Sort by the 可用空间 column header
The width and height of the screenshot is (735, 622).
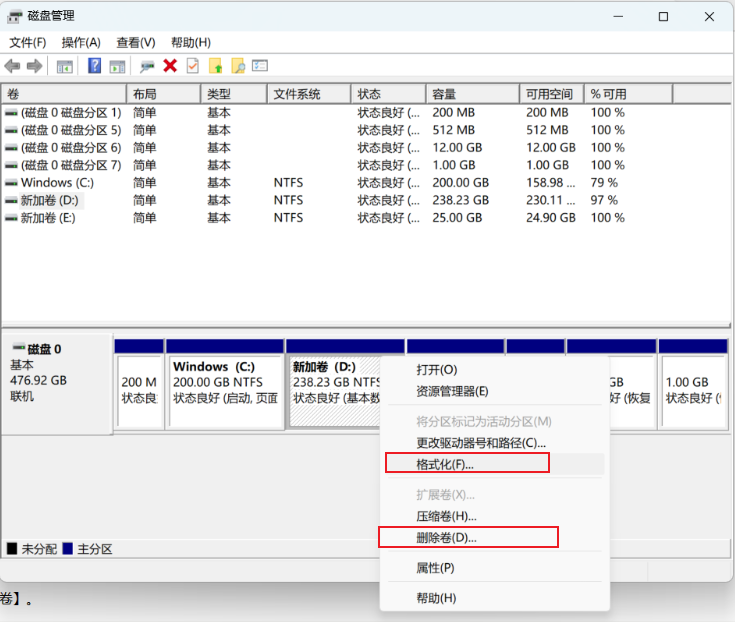tap(552, 94)
